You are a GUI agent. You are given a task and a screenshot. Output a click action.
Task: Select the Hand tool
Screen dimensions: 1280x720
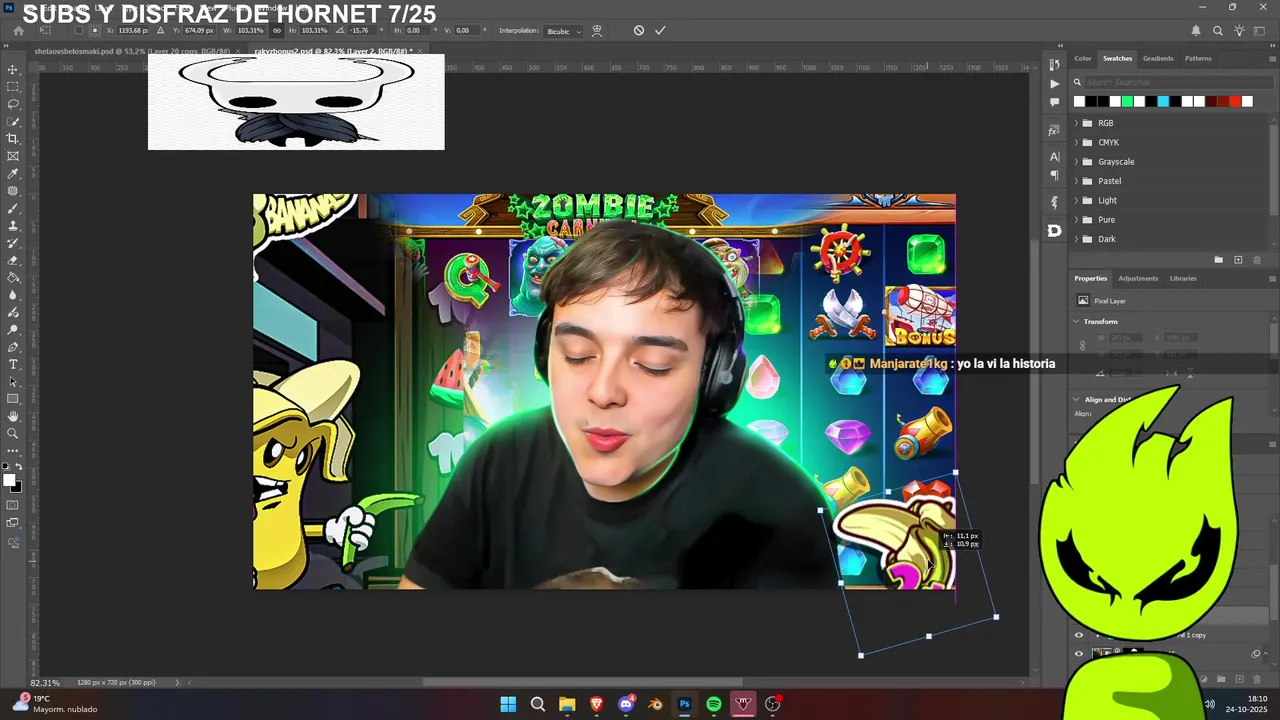pyautogui.click(x=13, y=416)
